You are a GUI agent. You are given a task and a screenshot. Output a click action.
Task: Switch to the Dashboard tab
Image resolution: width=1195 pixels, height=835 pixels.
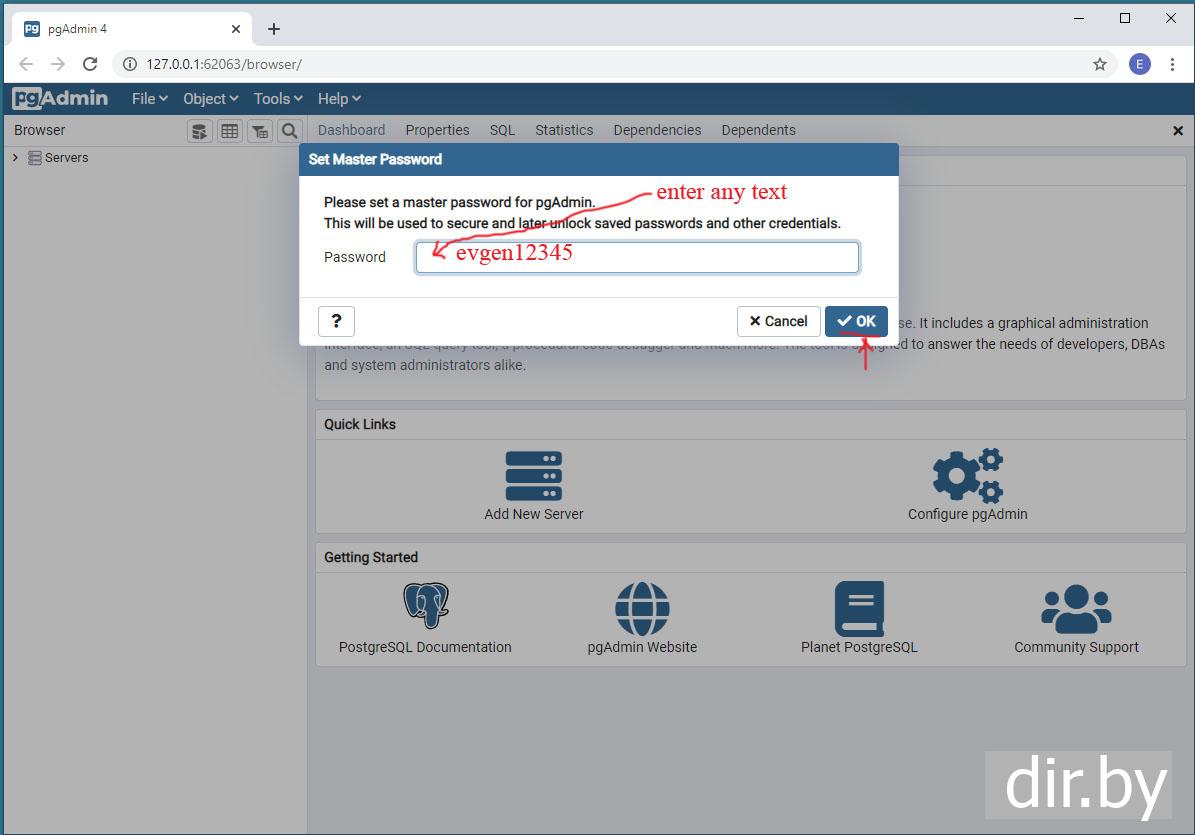click(351, 130)
